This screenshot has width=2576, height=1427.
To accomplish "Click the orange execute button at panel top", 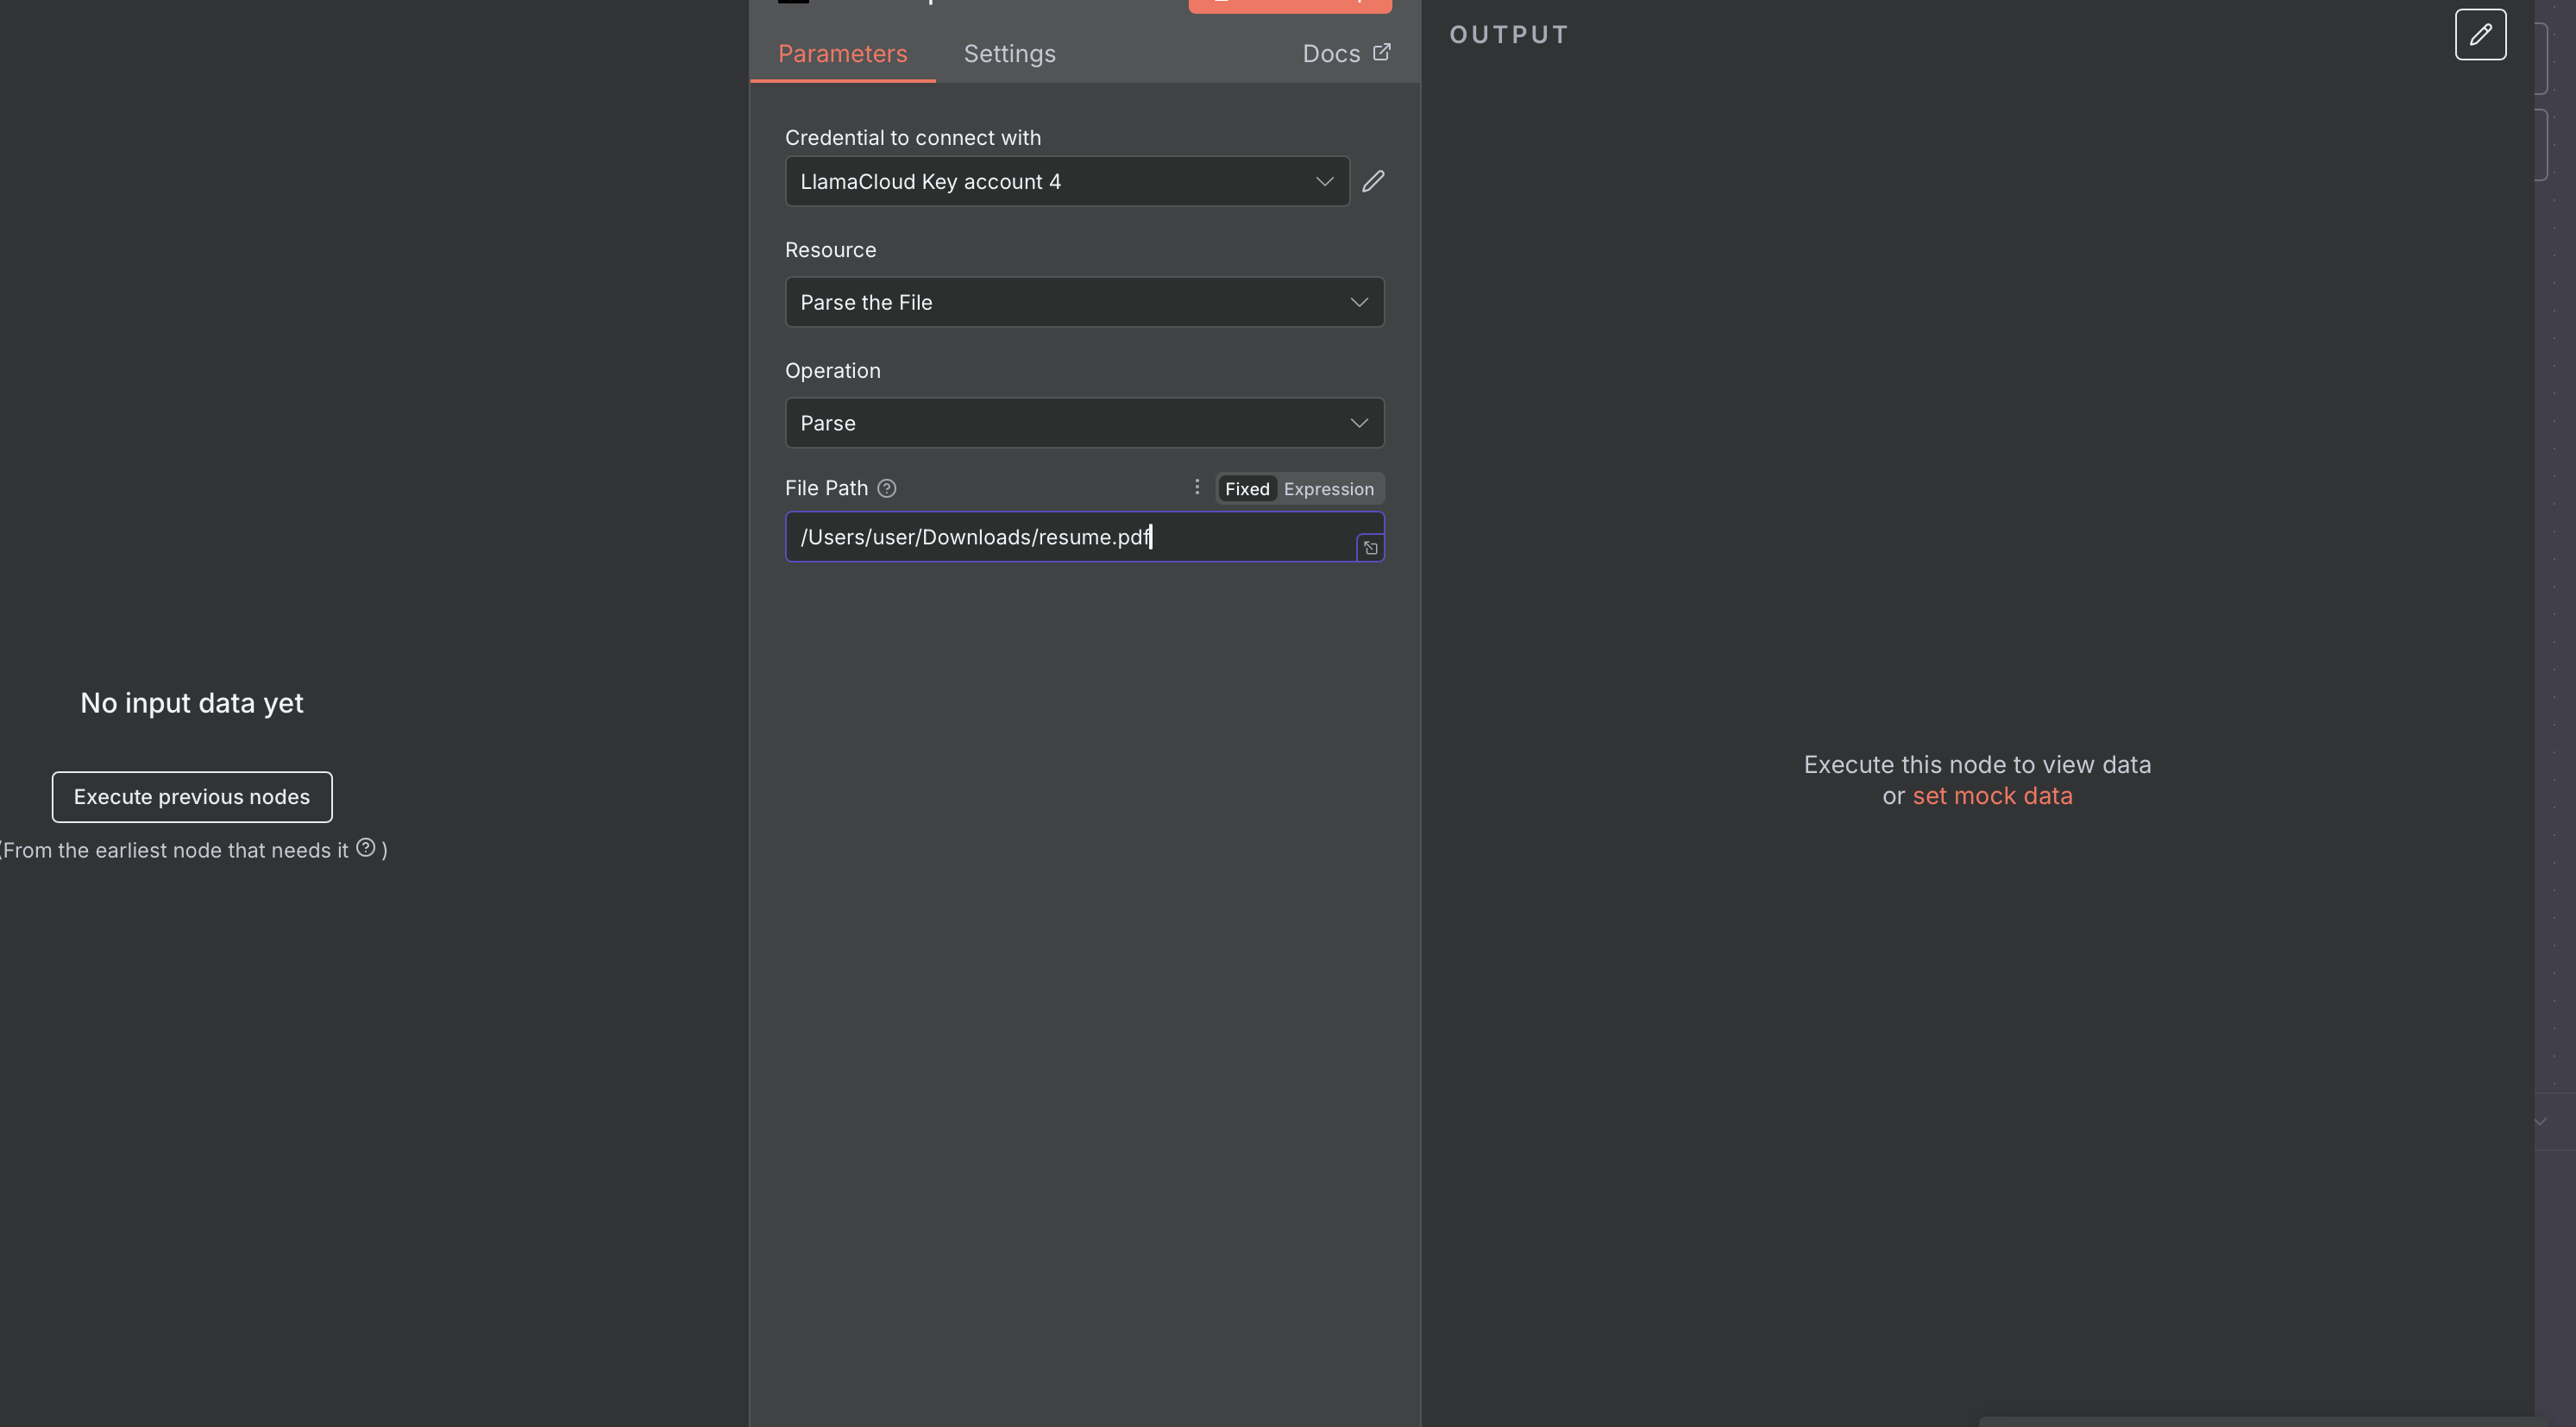I will click(1289, 5).
